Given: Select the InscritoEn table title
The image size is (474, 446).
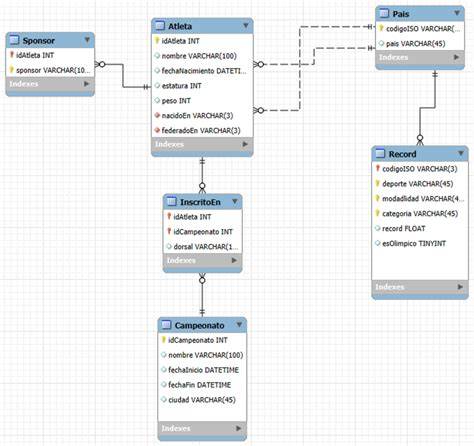Looking at the screenshot, I should pyautogui.click(x=200, y=202).
